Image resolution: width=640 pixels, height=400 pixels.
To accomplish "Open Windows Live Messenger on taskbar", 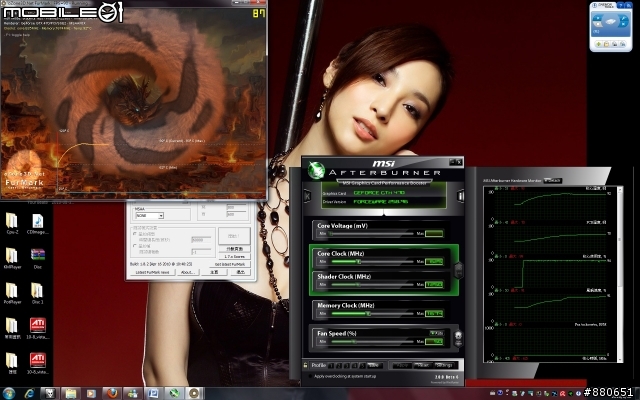I will tap(133, 393).
